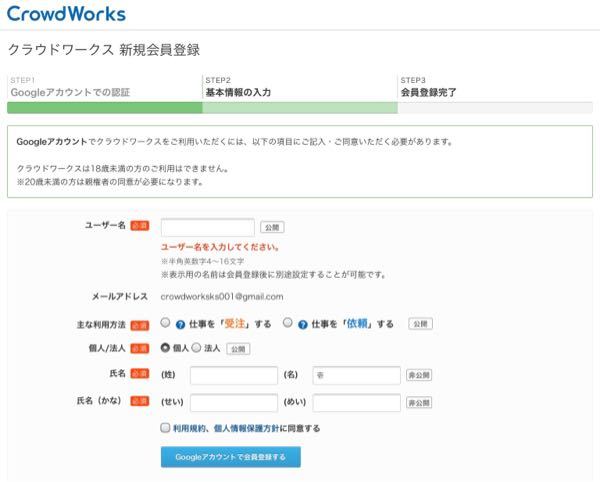The height and width of the screenshot is (482, 600).
Task: Choose the 個人 radio option
Action: (x=165, y=347)
